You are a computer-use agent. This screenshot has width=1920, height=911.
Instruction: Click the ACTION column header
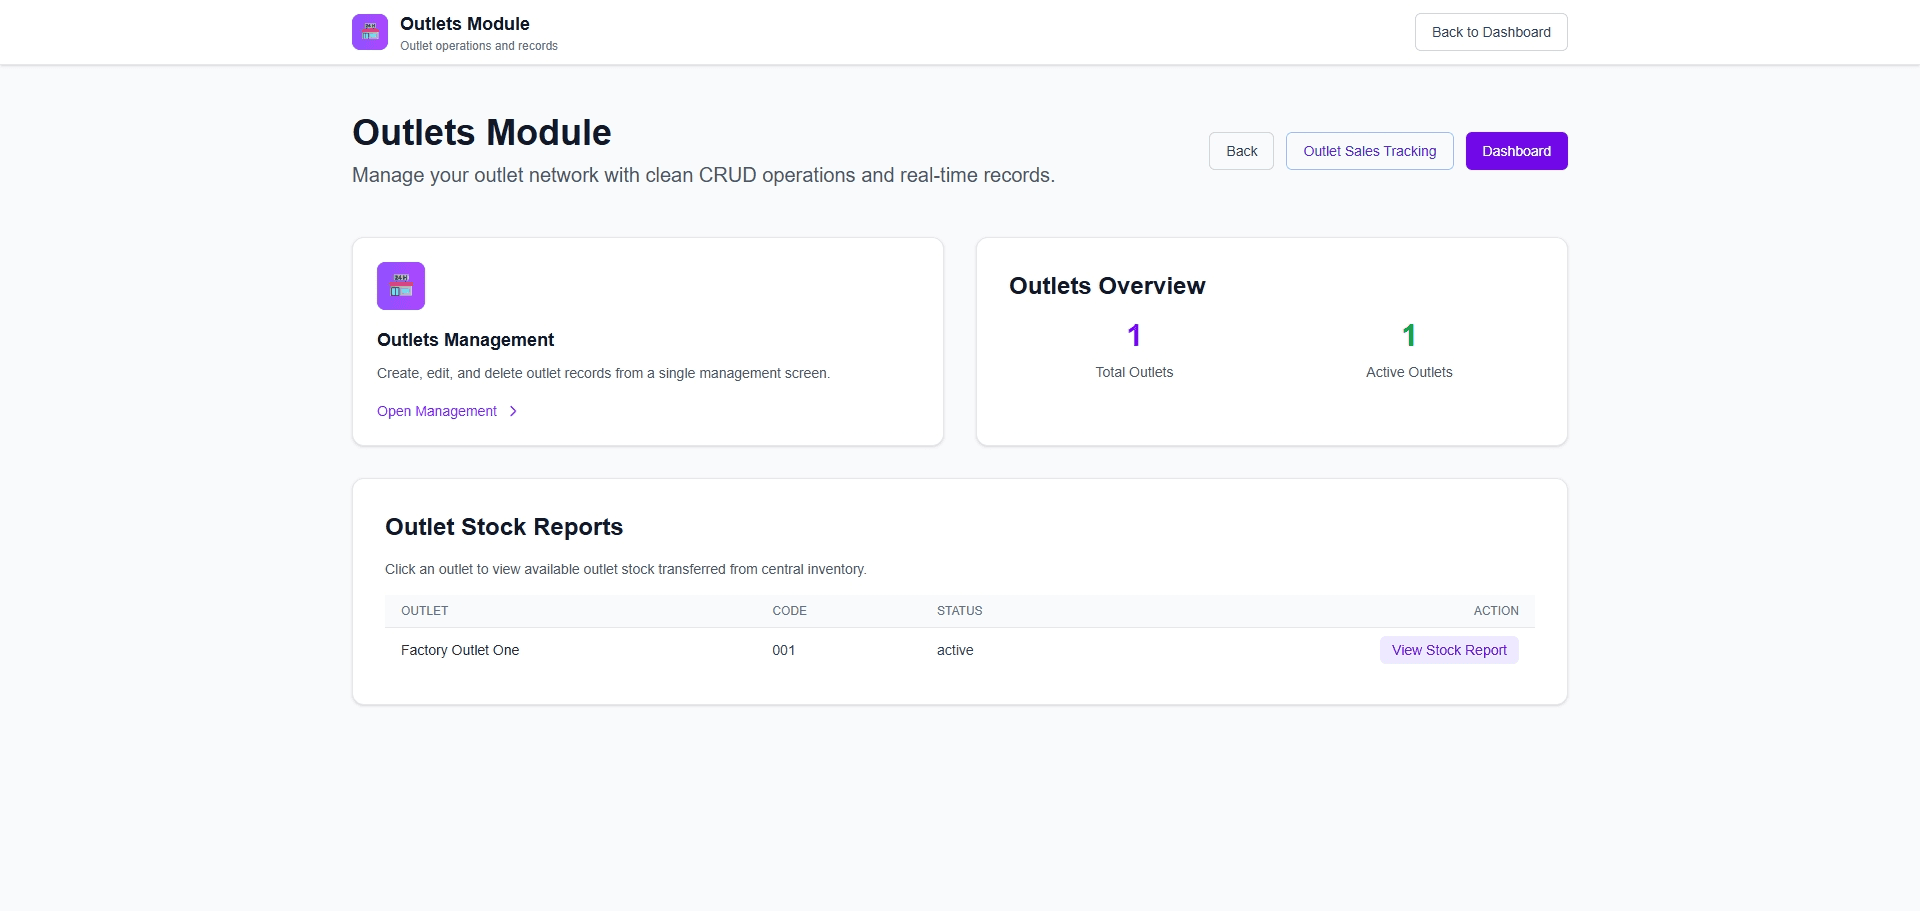pyautogui.click(x=1495, y=611)
